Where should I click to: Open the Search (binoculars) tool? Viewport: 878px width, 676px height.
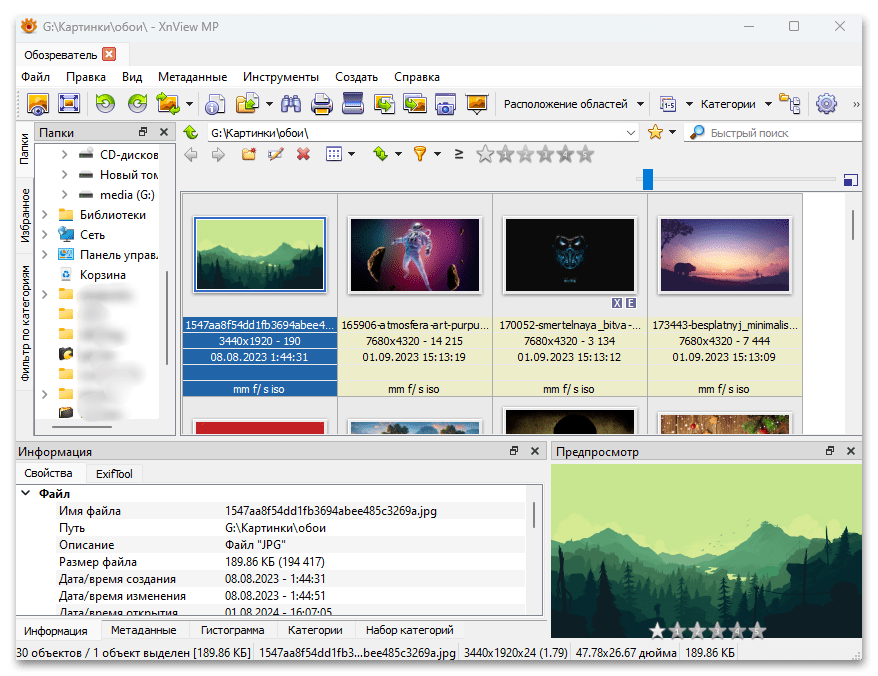tap(290, 103)
